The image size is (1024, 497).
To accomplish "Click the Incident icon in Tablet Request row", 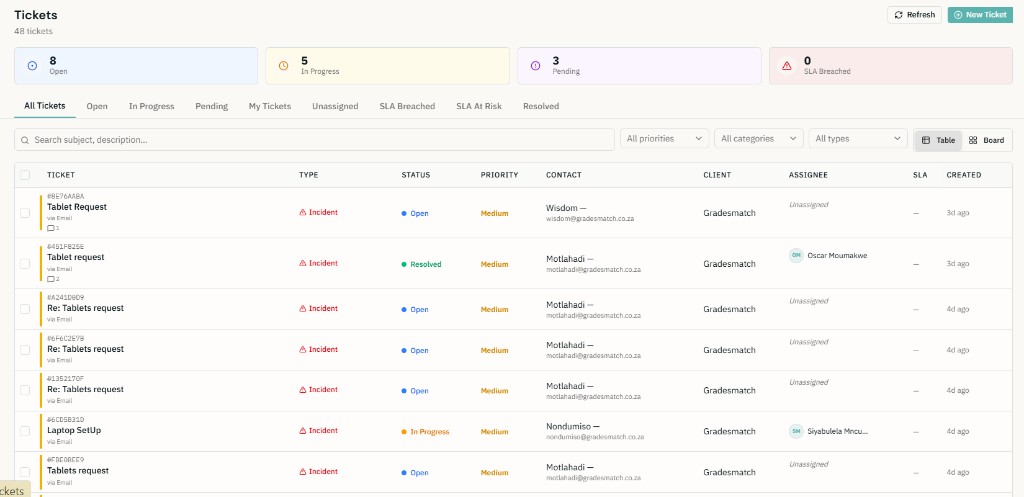I will tap(302, 212).
